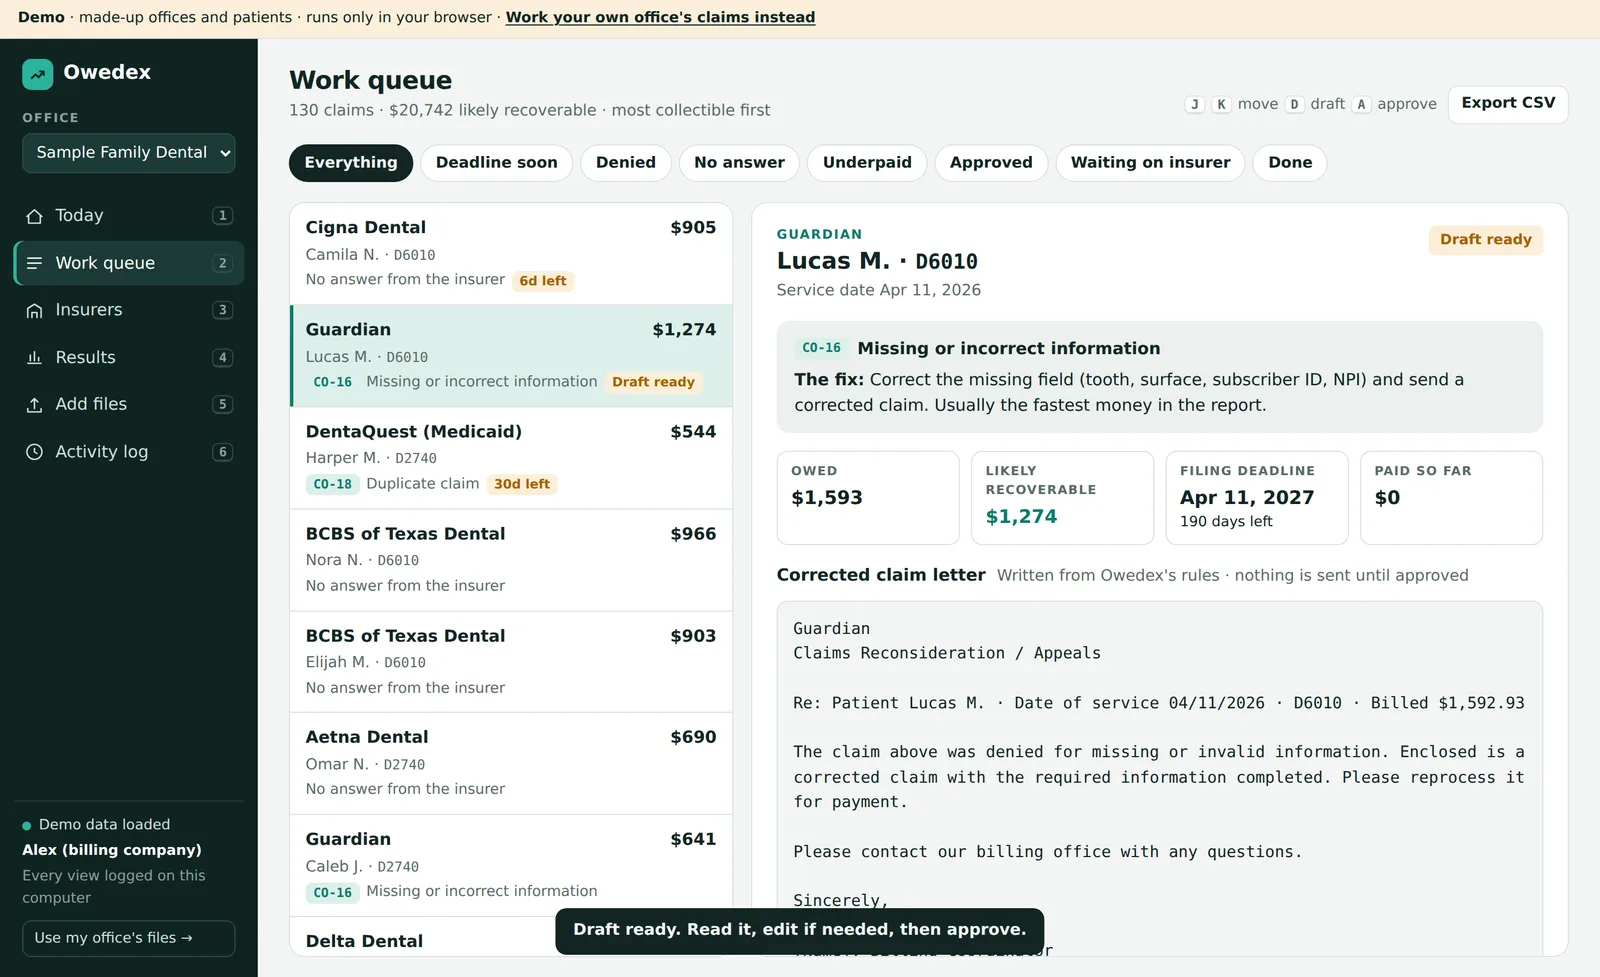1600x977 pixels.
Task: Click the 'A' approve shortcut key hint
Action: 1361,104
